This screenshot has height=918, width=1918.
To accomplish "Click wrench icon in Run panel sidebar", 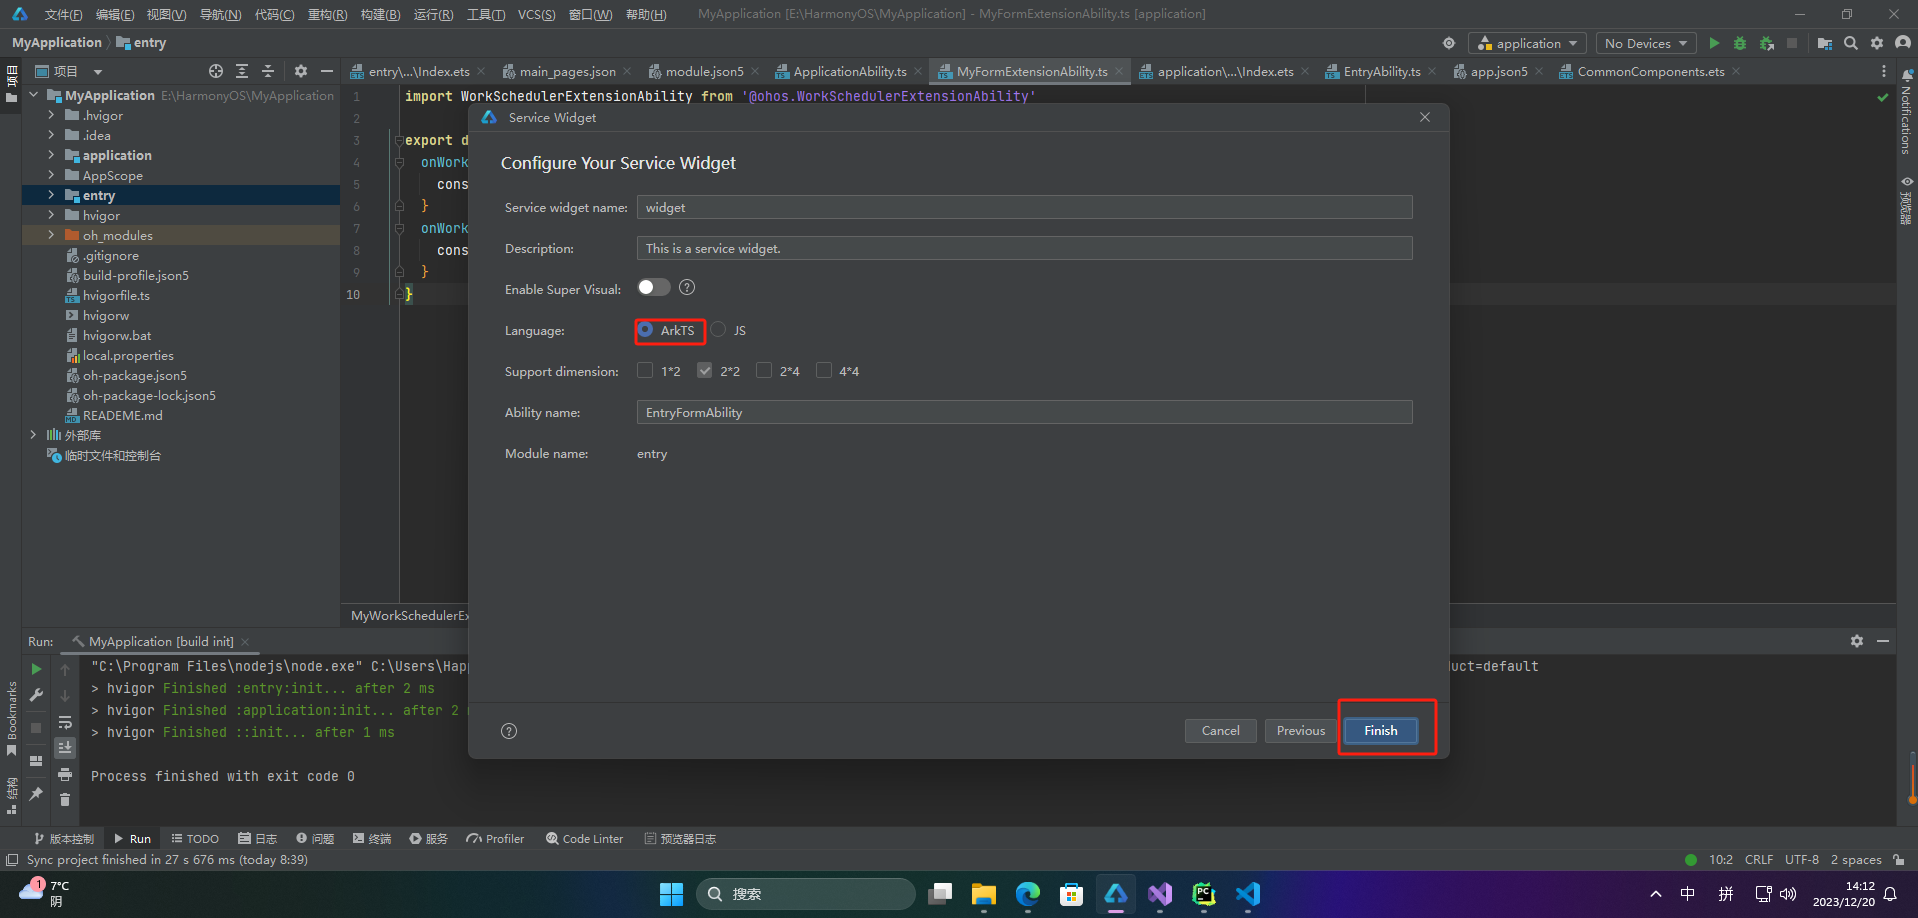I will click(x=36, y=695).
